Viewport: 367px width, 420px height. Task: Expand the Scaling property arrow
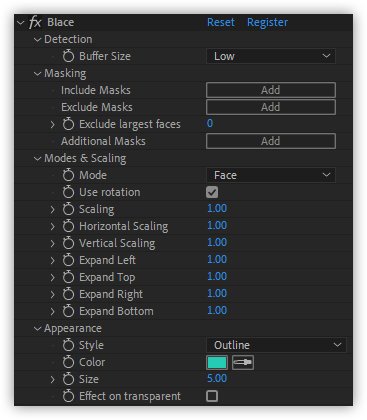pos(52,209)
